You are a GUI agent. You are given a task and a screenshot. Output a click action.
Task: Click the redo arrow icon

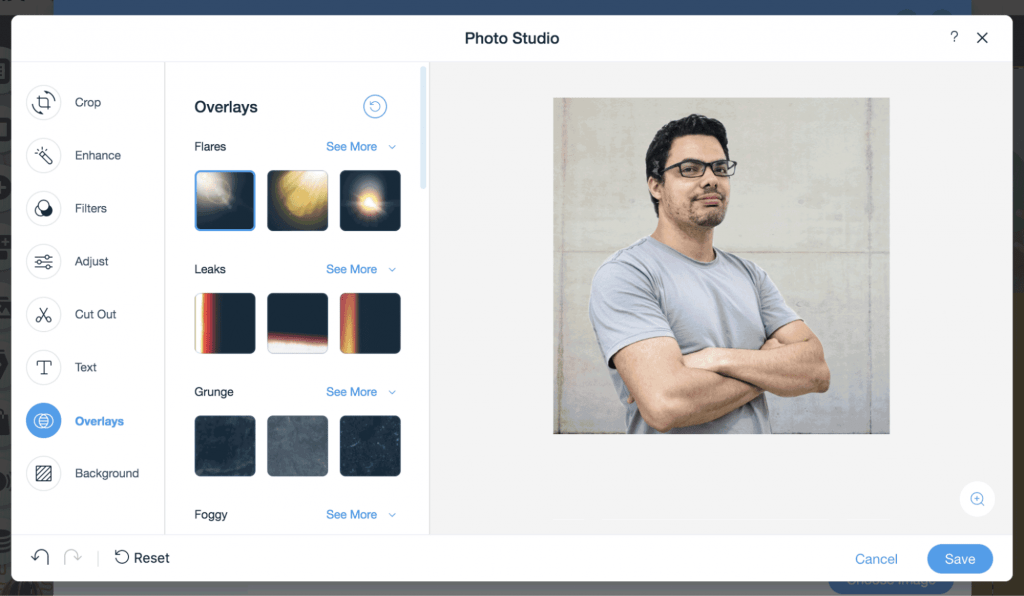click(72, 557)
